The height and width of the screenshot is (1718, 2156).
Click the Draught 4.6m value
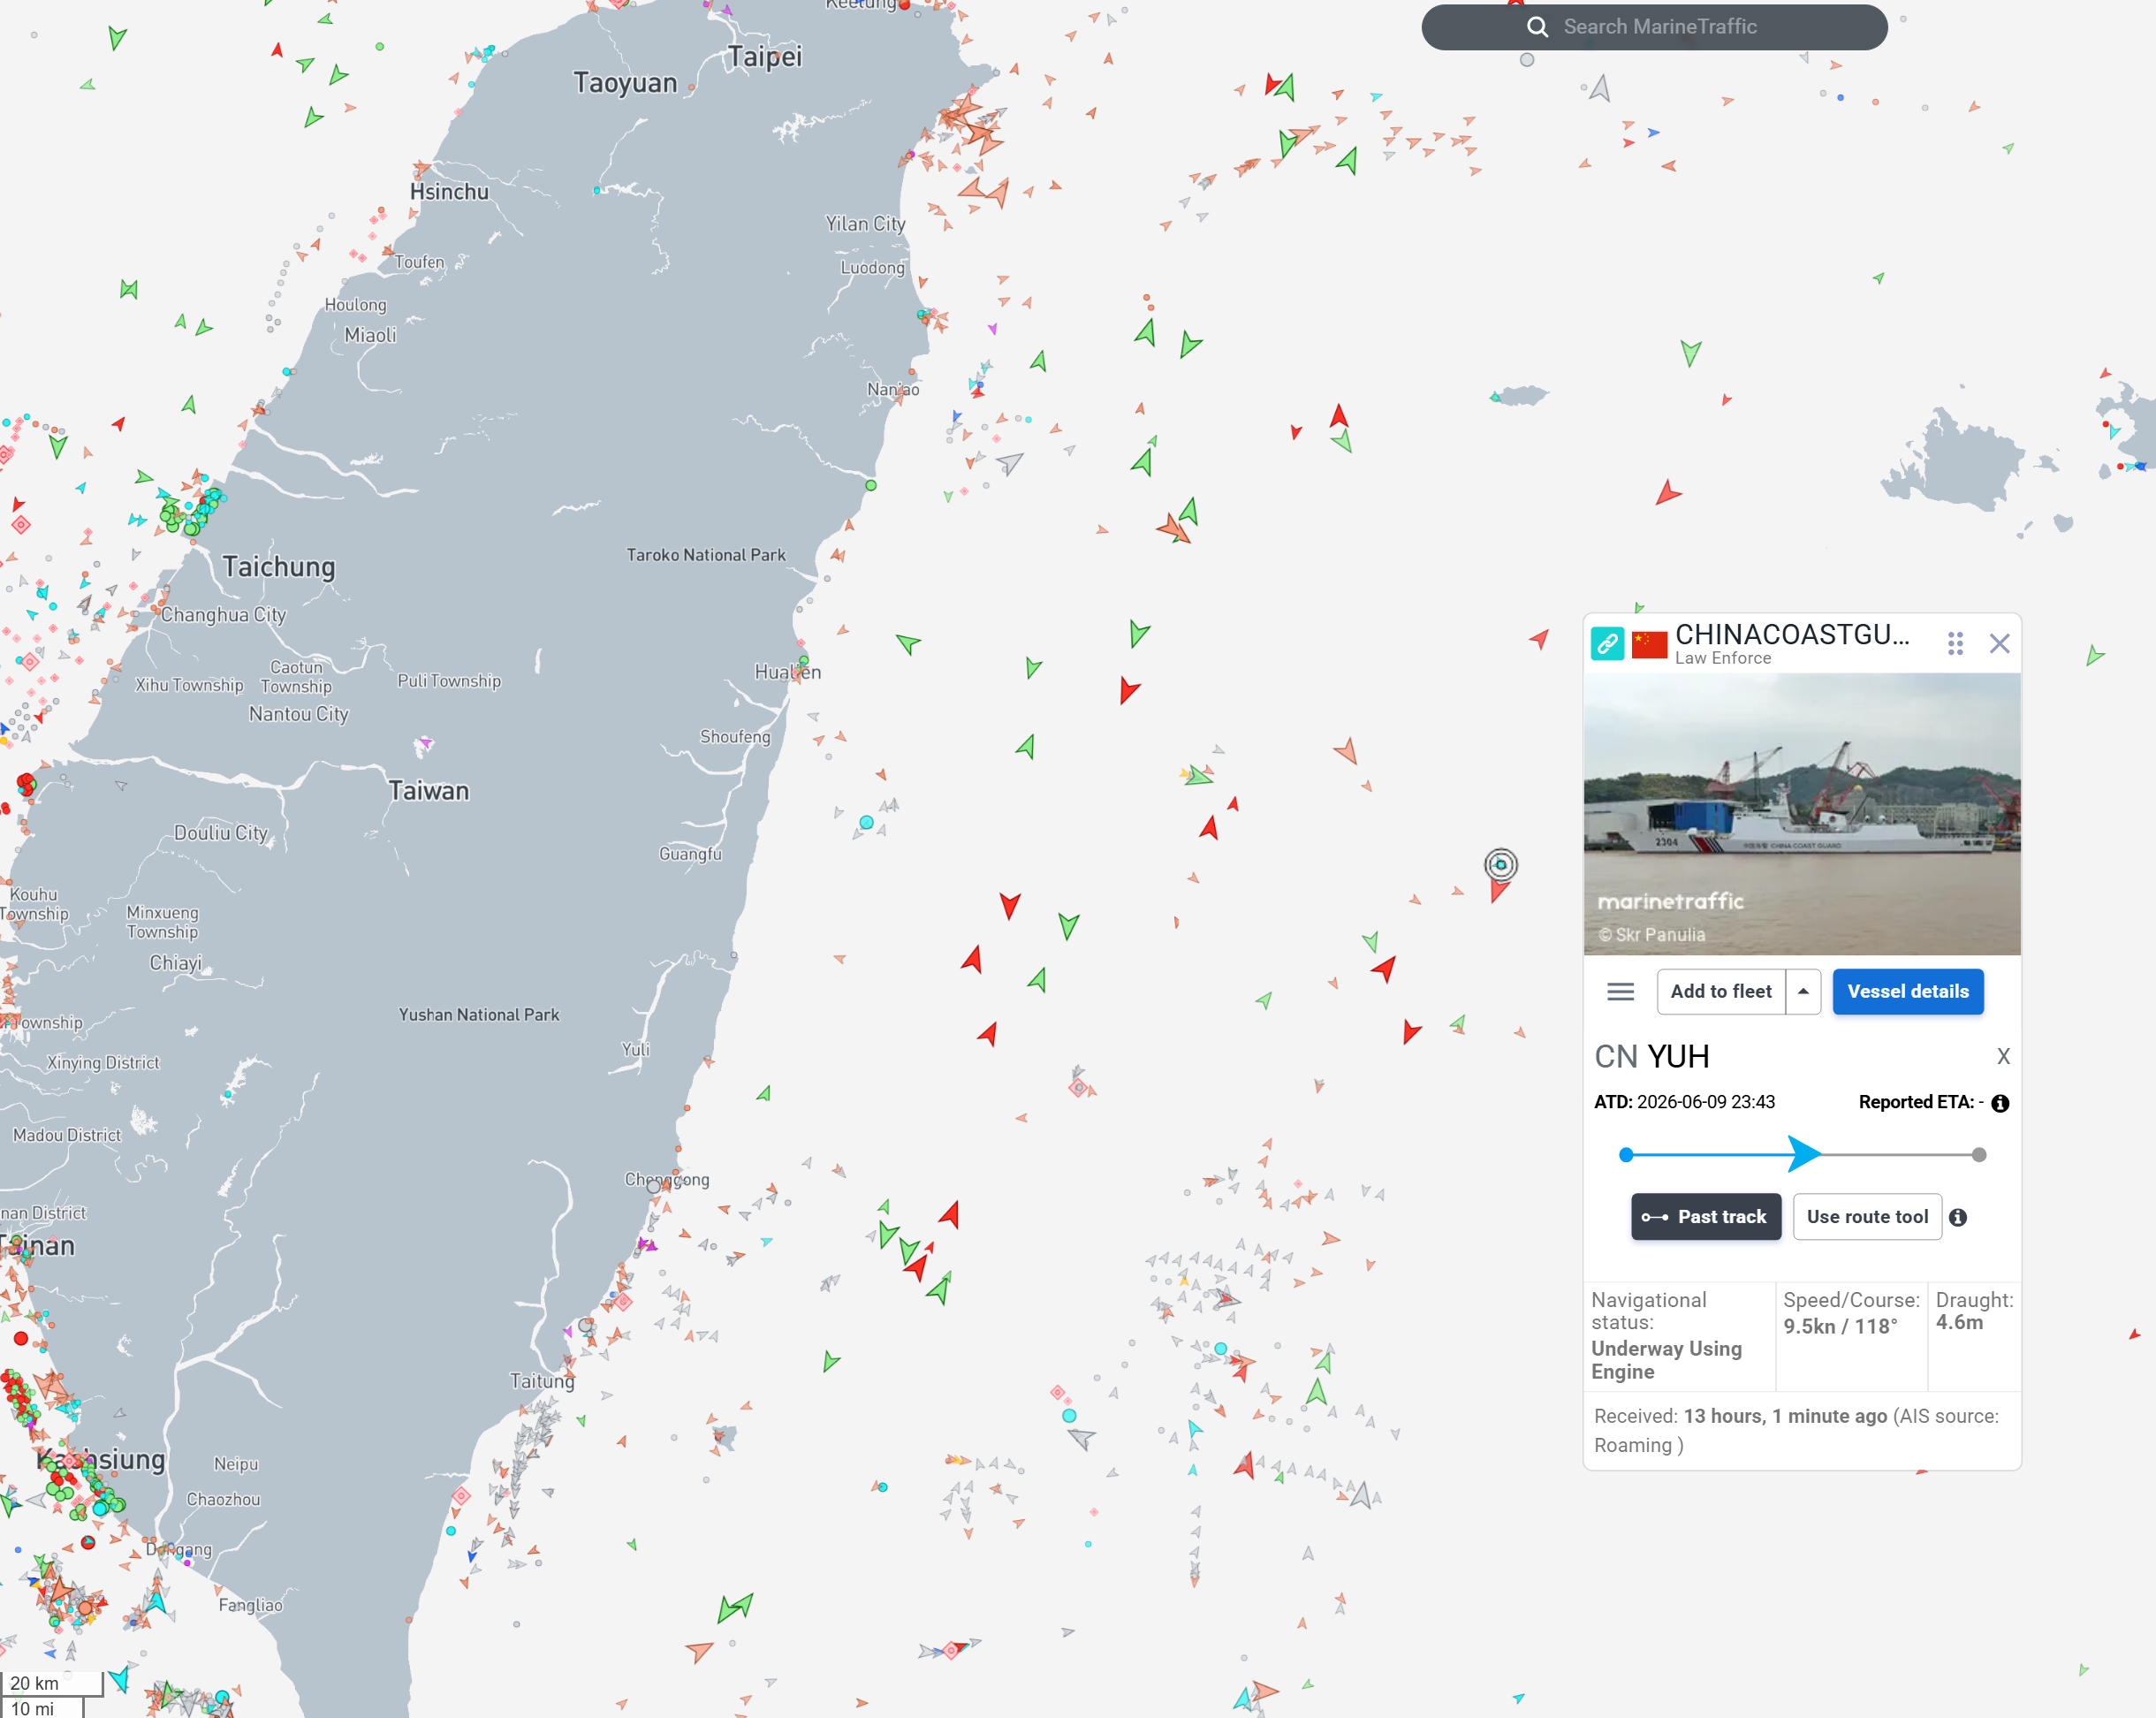1959,1322
